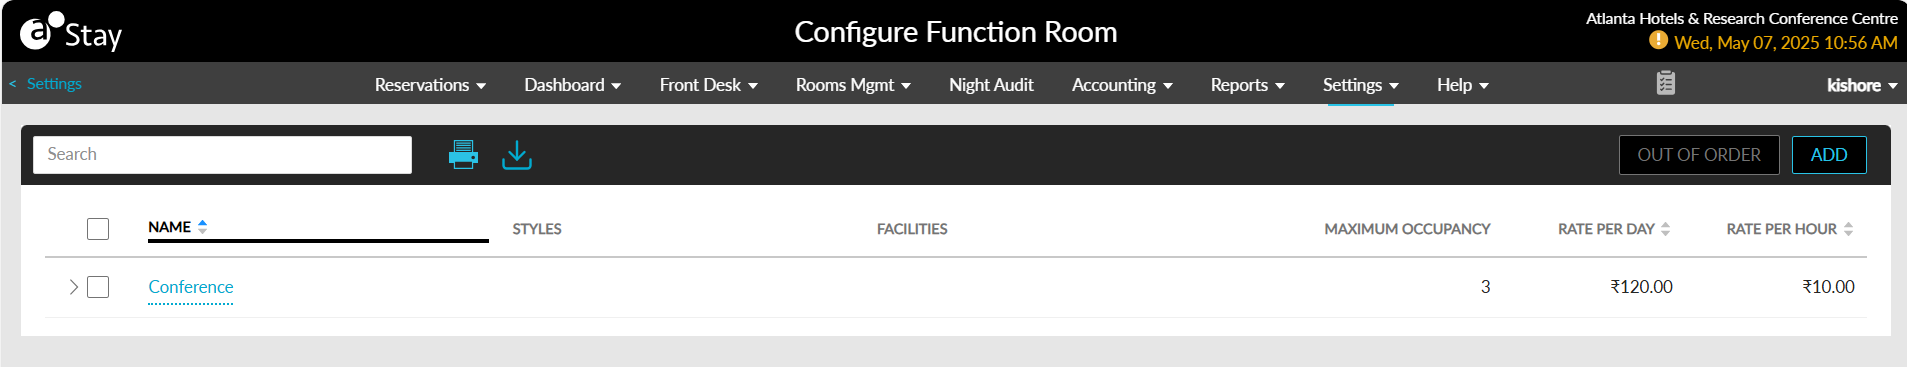This screenshot has width=1907, height=367.
Task: Click the printer icon
Action: click(463, 155)
